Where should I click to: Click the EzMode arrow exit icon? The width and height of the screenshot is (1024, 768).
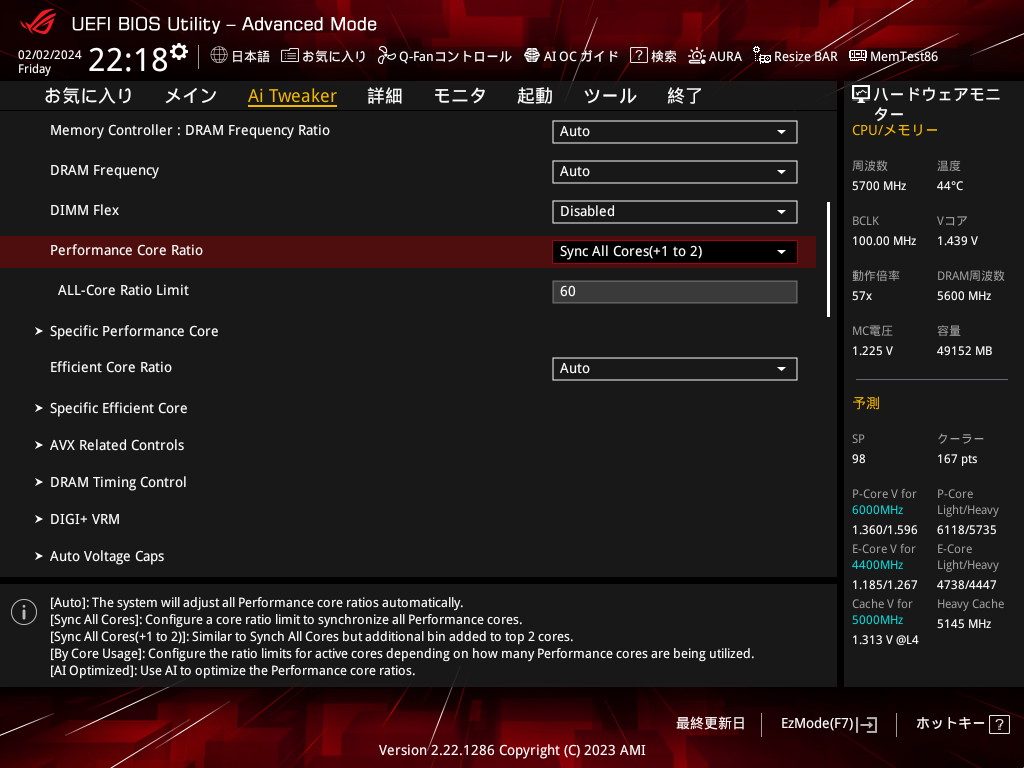click(x=869, y=724)
